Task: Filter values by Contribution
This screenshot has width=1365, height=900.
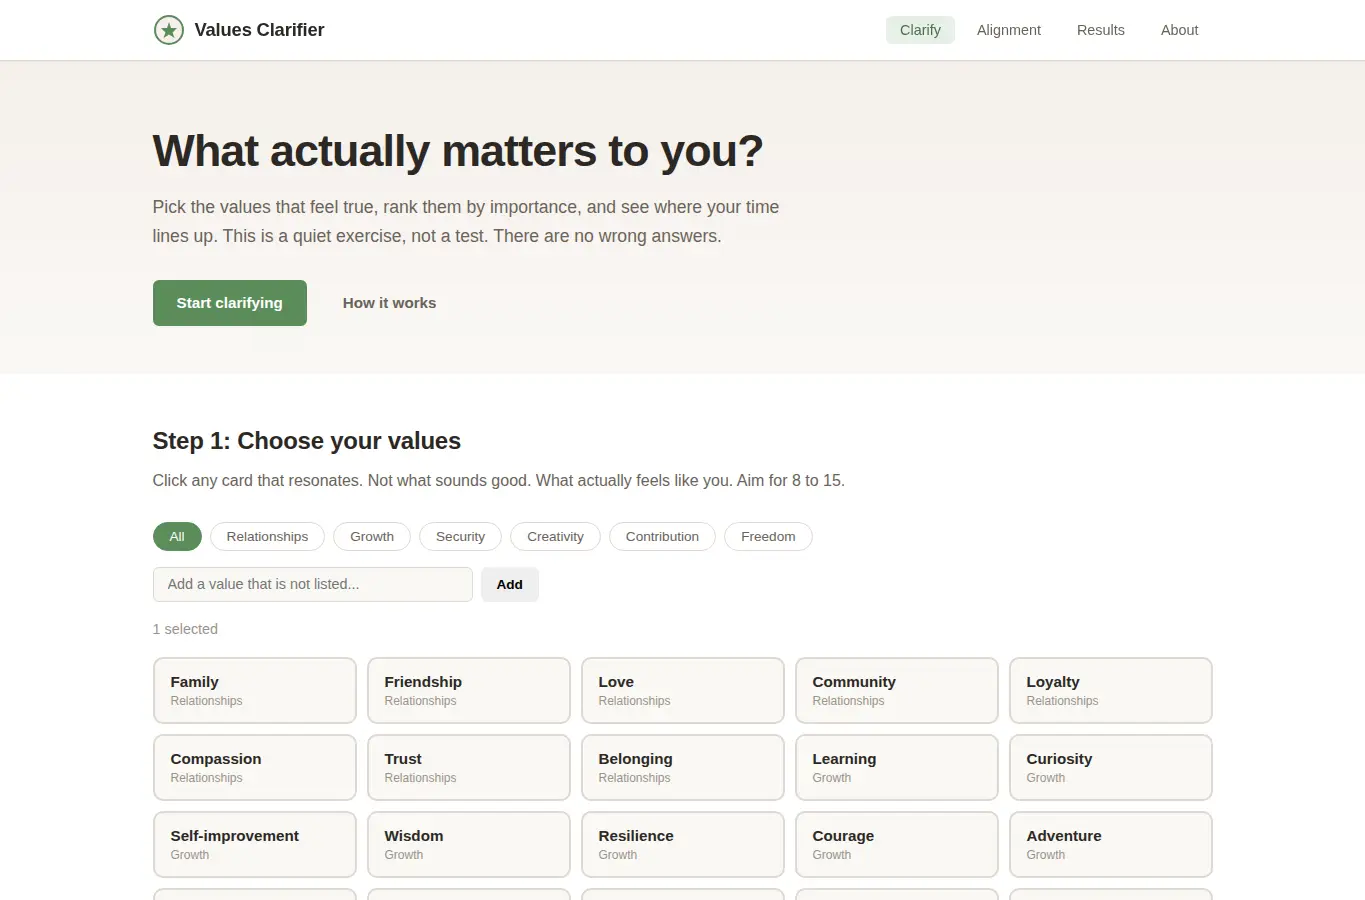Action: click(x=662, y=537)
